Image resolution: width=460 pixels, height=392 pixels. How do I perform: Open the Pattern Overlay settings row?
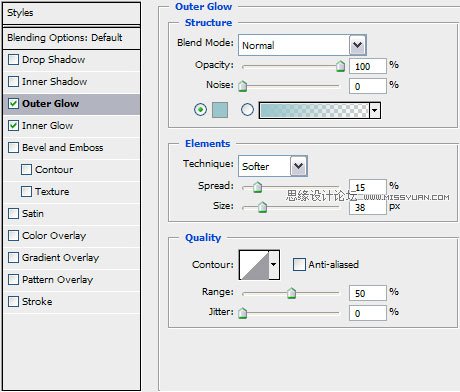[71, 280]
